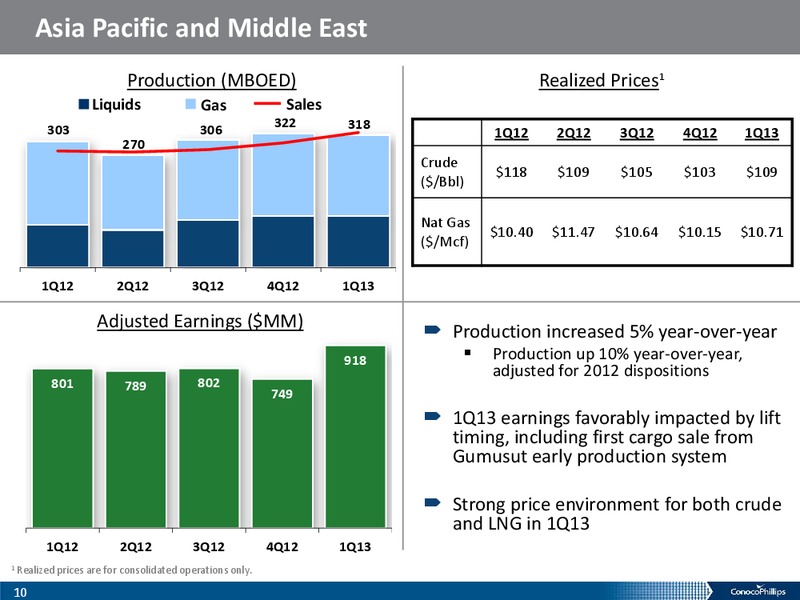Click the 1Q12 gas segment in production chart
The width and height of the screenshot is (800, 600).
click(58, 184)
